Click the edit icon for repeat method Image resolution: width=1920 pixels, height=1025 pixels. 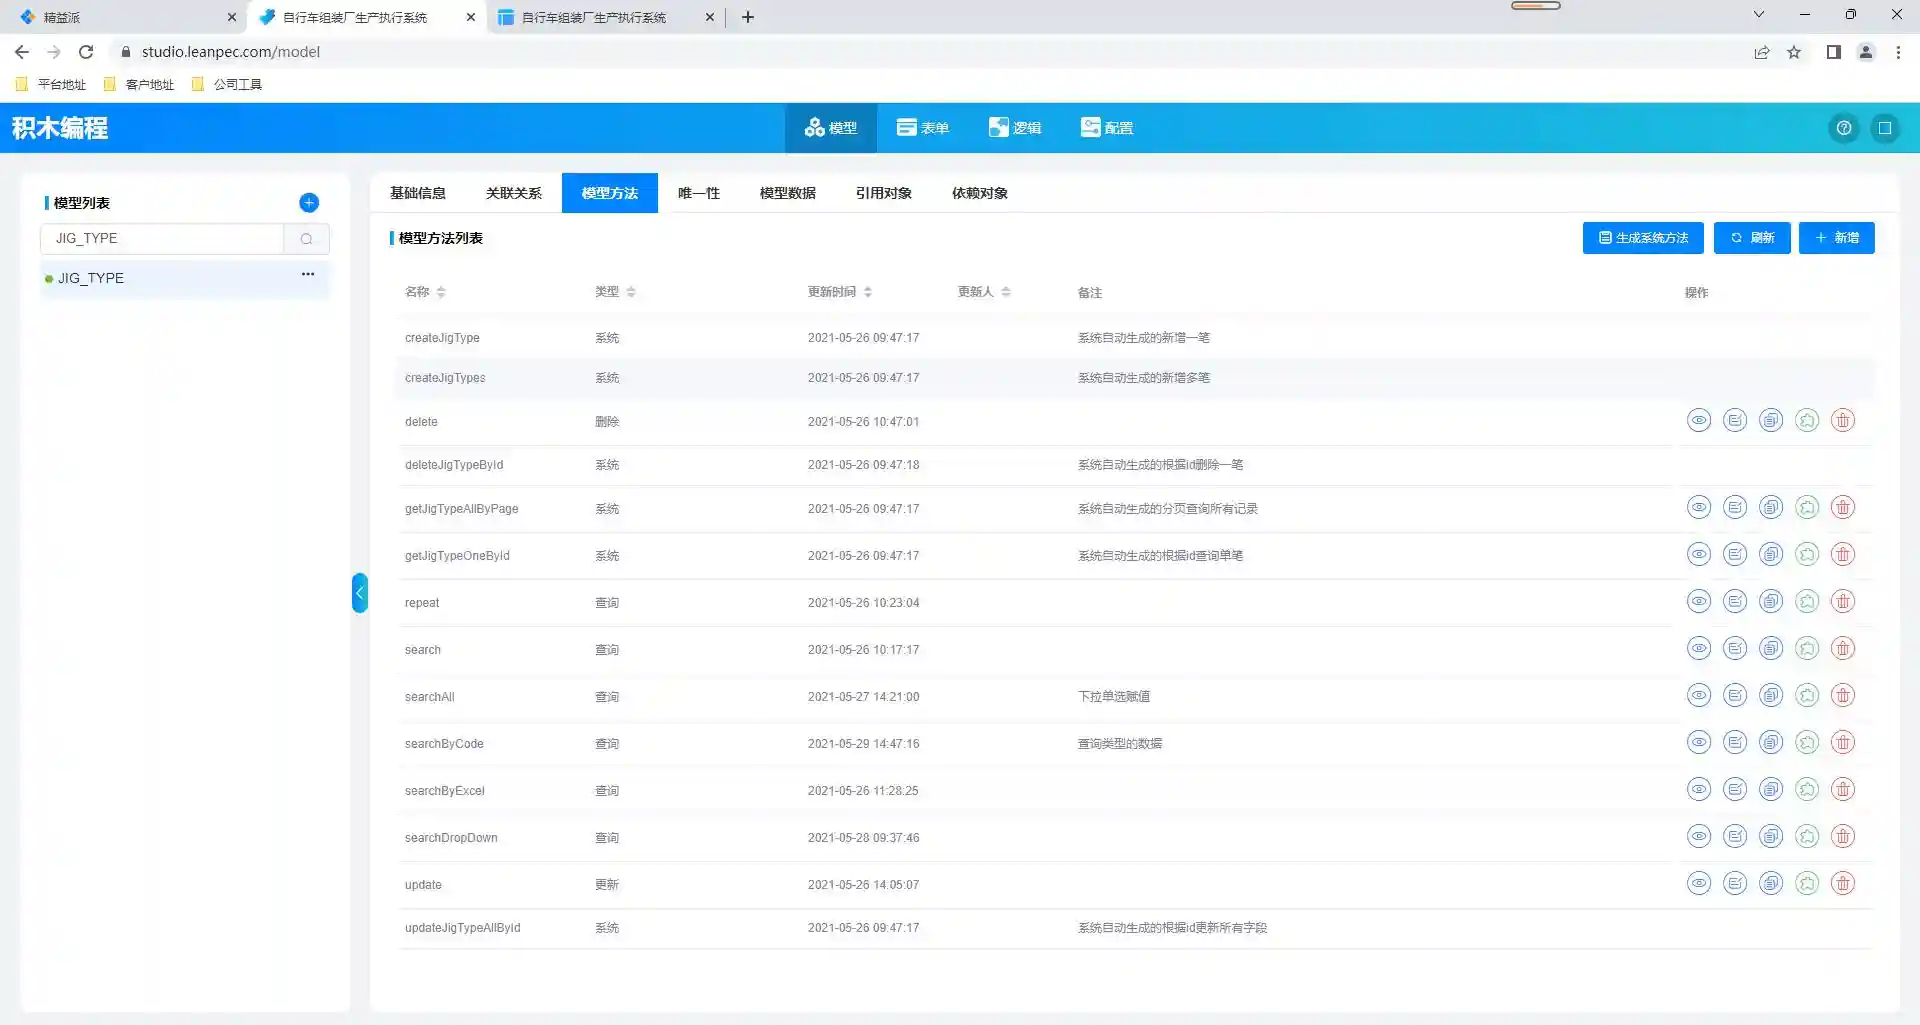(1734, 602)
